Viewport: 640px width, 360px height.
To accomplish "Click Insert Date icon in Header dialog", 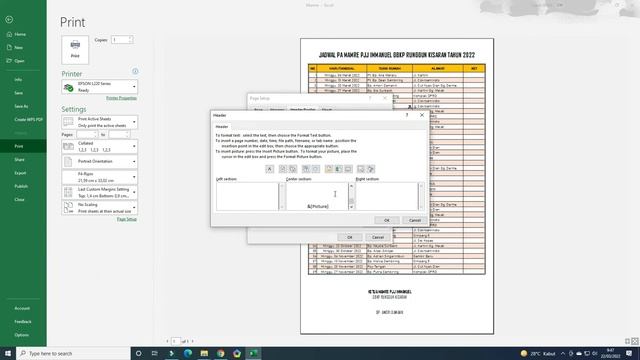I will click(306, 169).
